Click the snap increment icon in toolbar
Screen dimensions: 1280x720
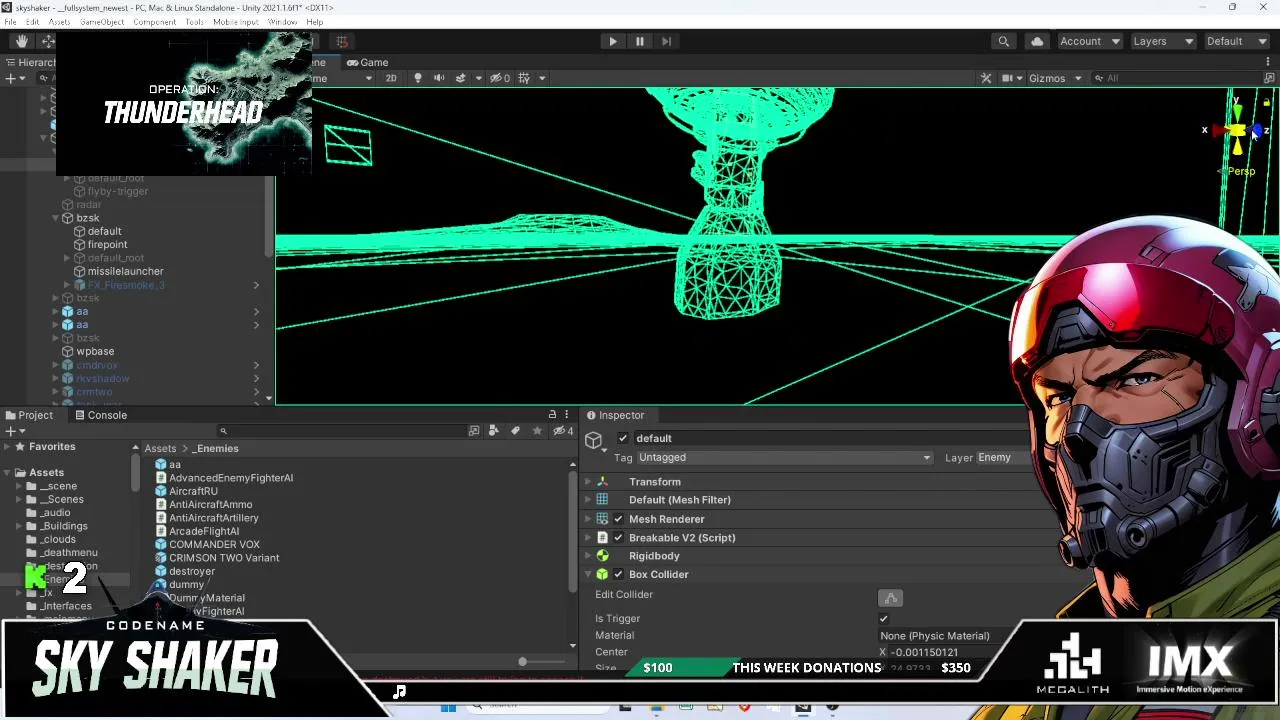[x=341, y=41]
